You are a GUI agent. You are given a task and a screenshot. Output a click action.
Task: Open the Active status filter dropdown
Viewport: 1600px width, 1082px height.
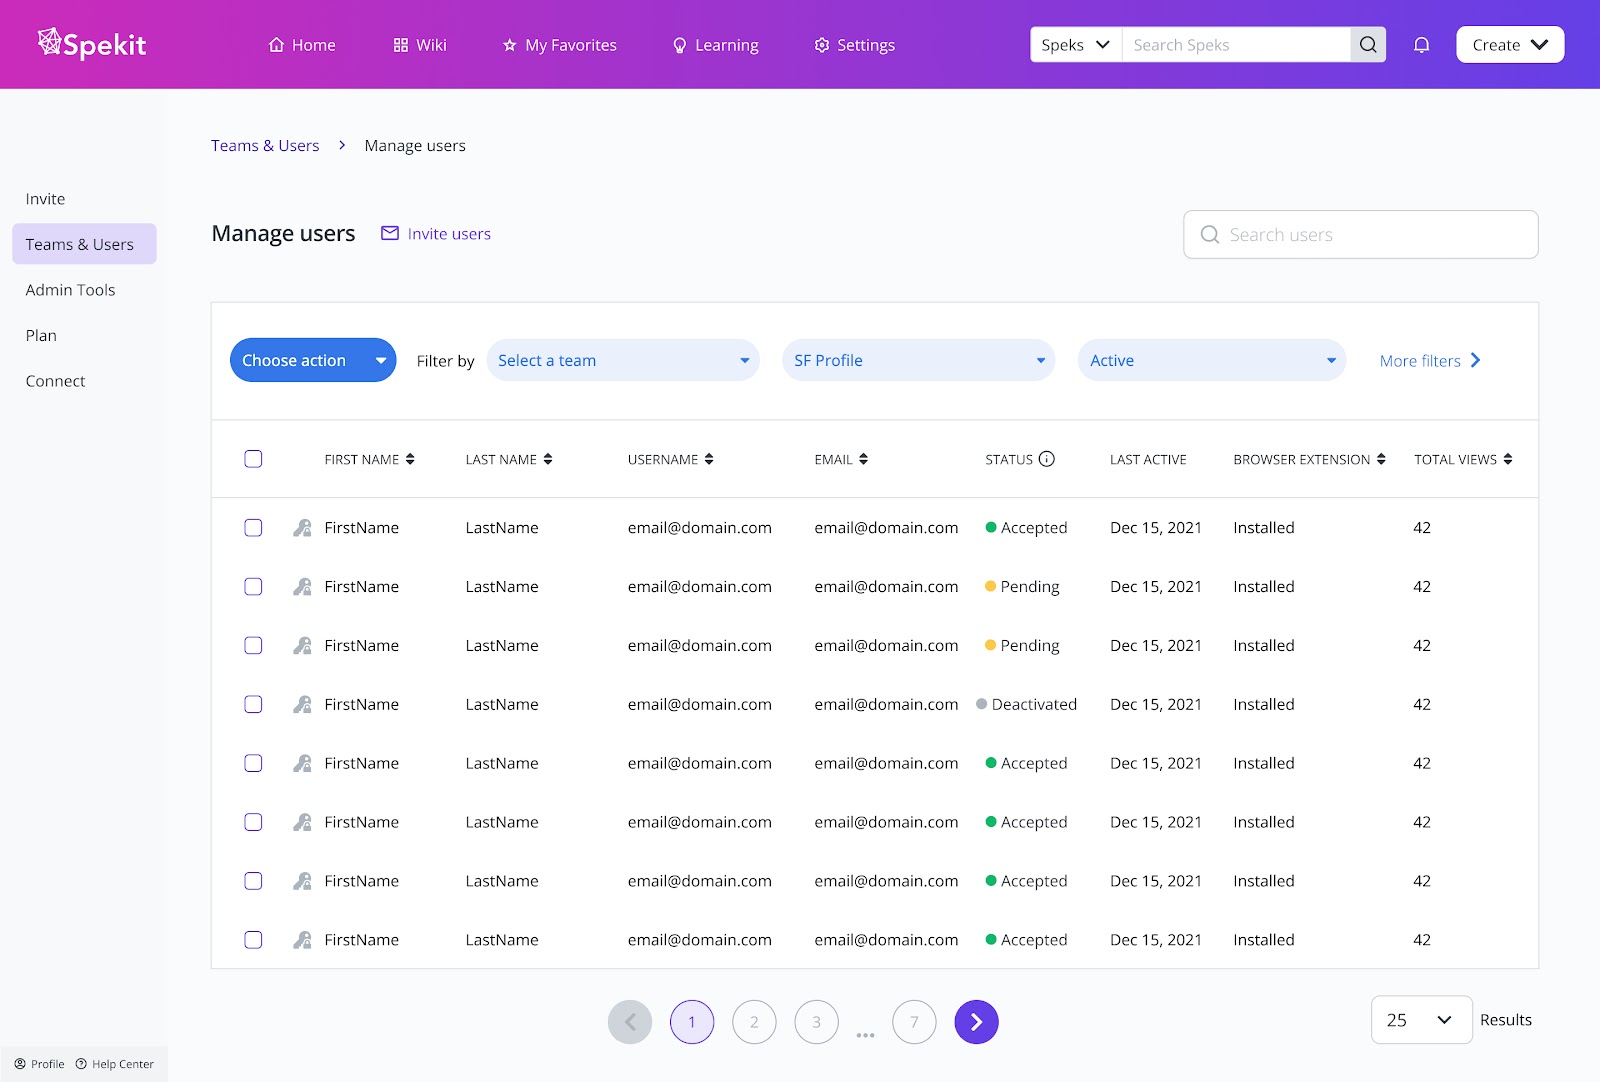[x=1212, y=360]
